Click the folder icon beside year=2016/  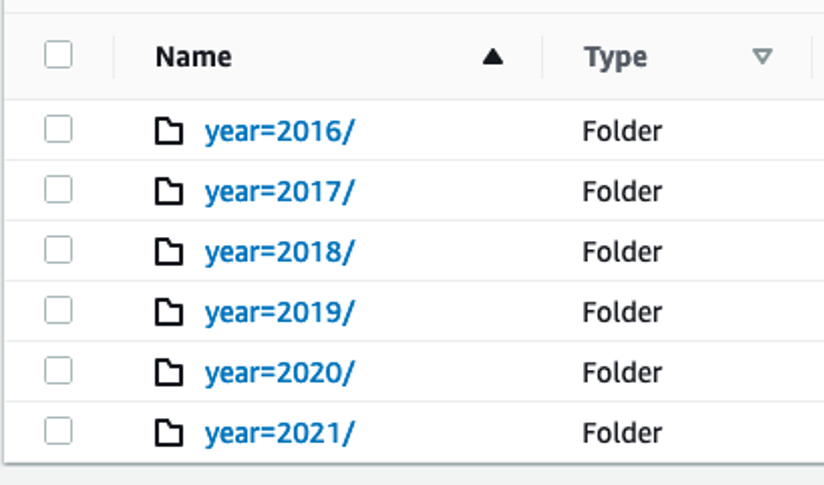(x=169, y=131)
